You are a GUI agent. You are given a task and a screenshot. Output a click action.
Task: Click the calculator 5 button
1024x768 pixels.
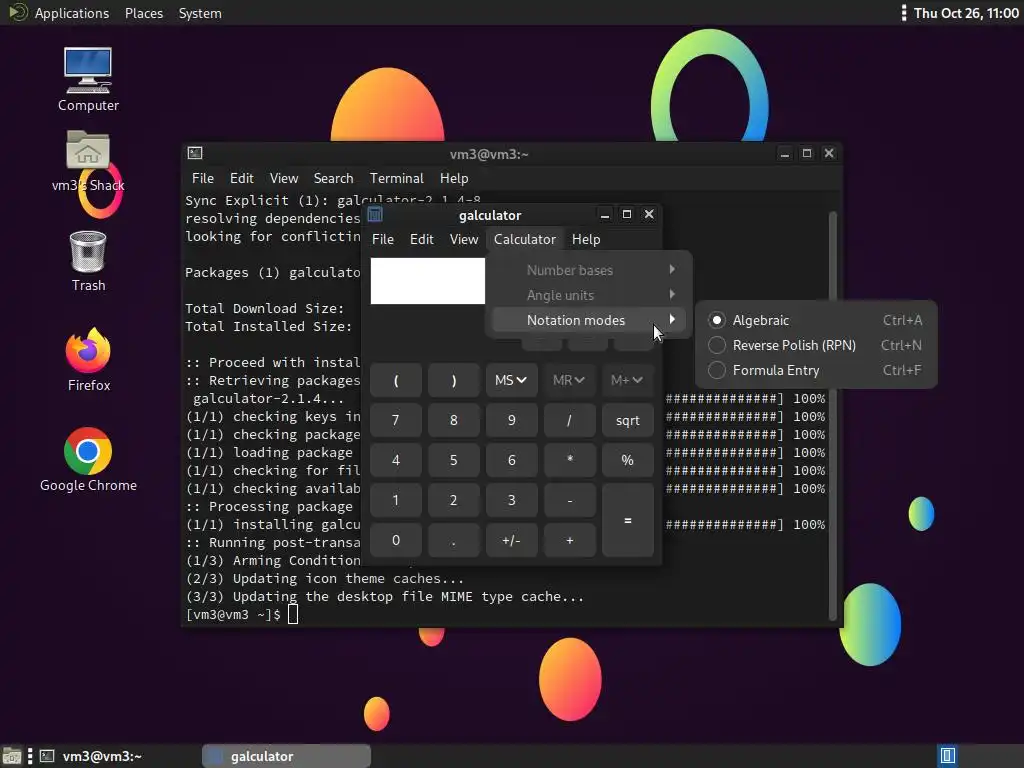[x=453, y=460]
